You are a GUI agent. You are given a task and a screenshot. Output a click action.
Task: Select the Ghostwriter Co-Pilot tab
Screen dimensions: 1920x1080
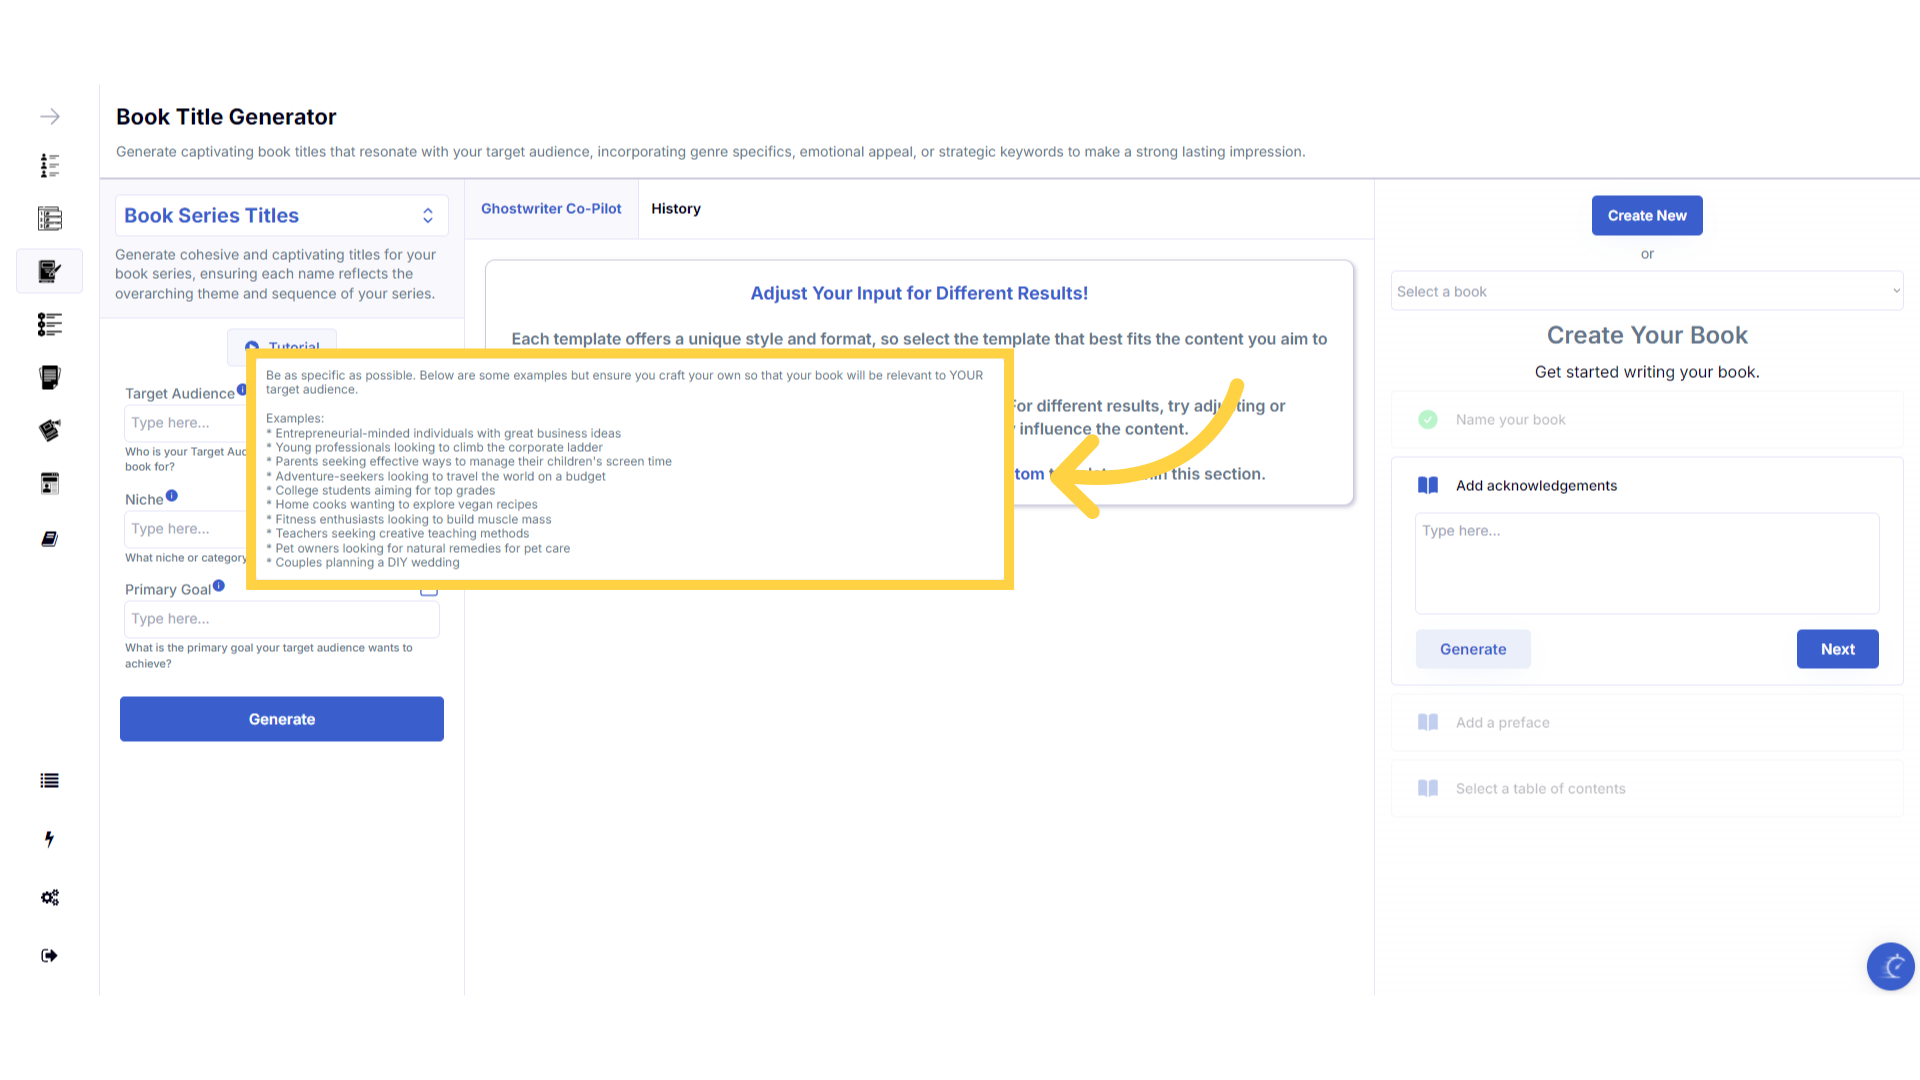click(x=551, y=209)
